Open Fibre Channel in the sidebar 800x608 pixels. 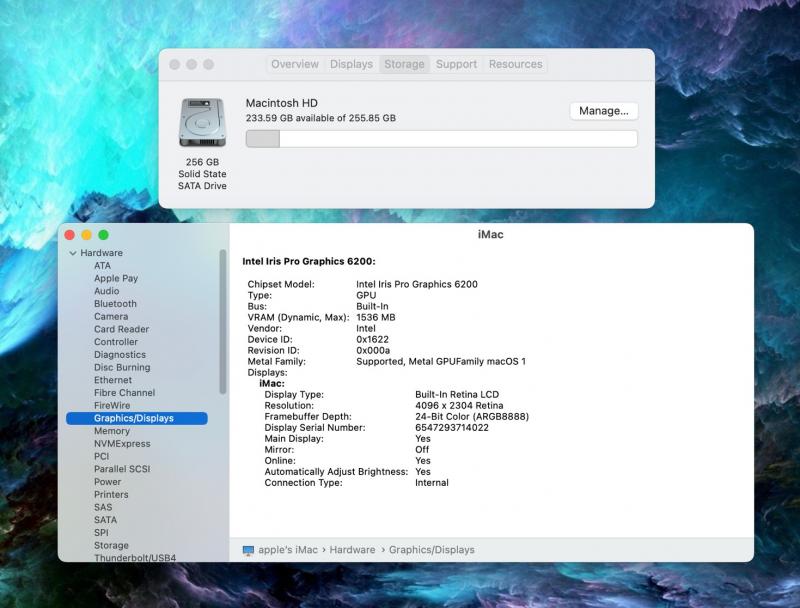pos(124,393)
